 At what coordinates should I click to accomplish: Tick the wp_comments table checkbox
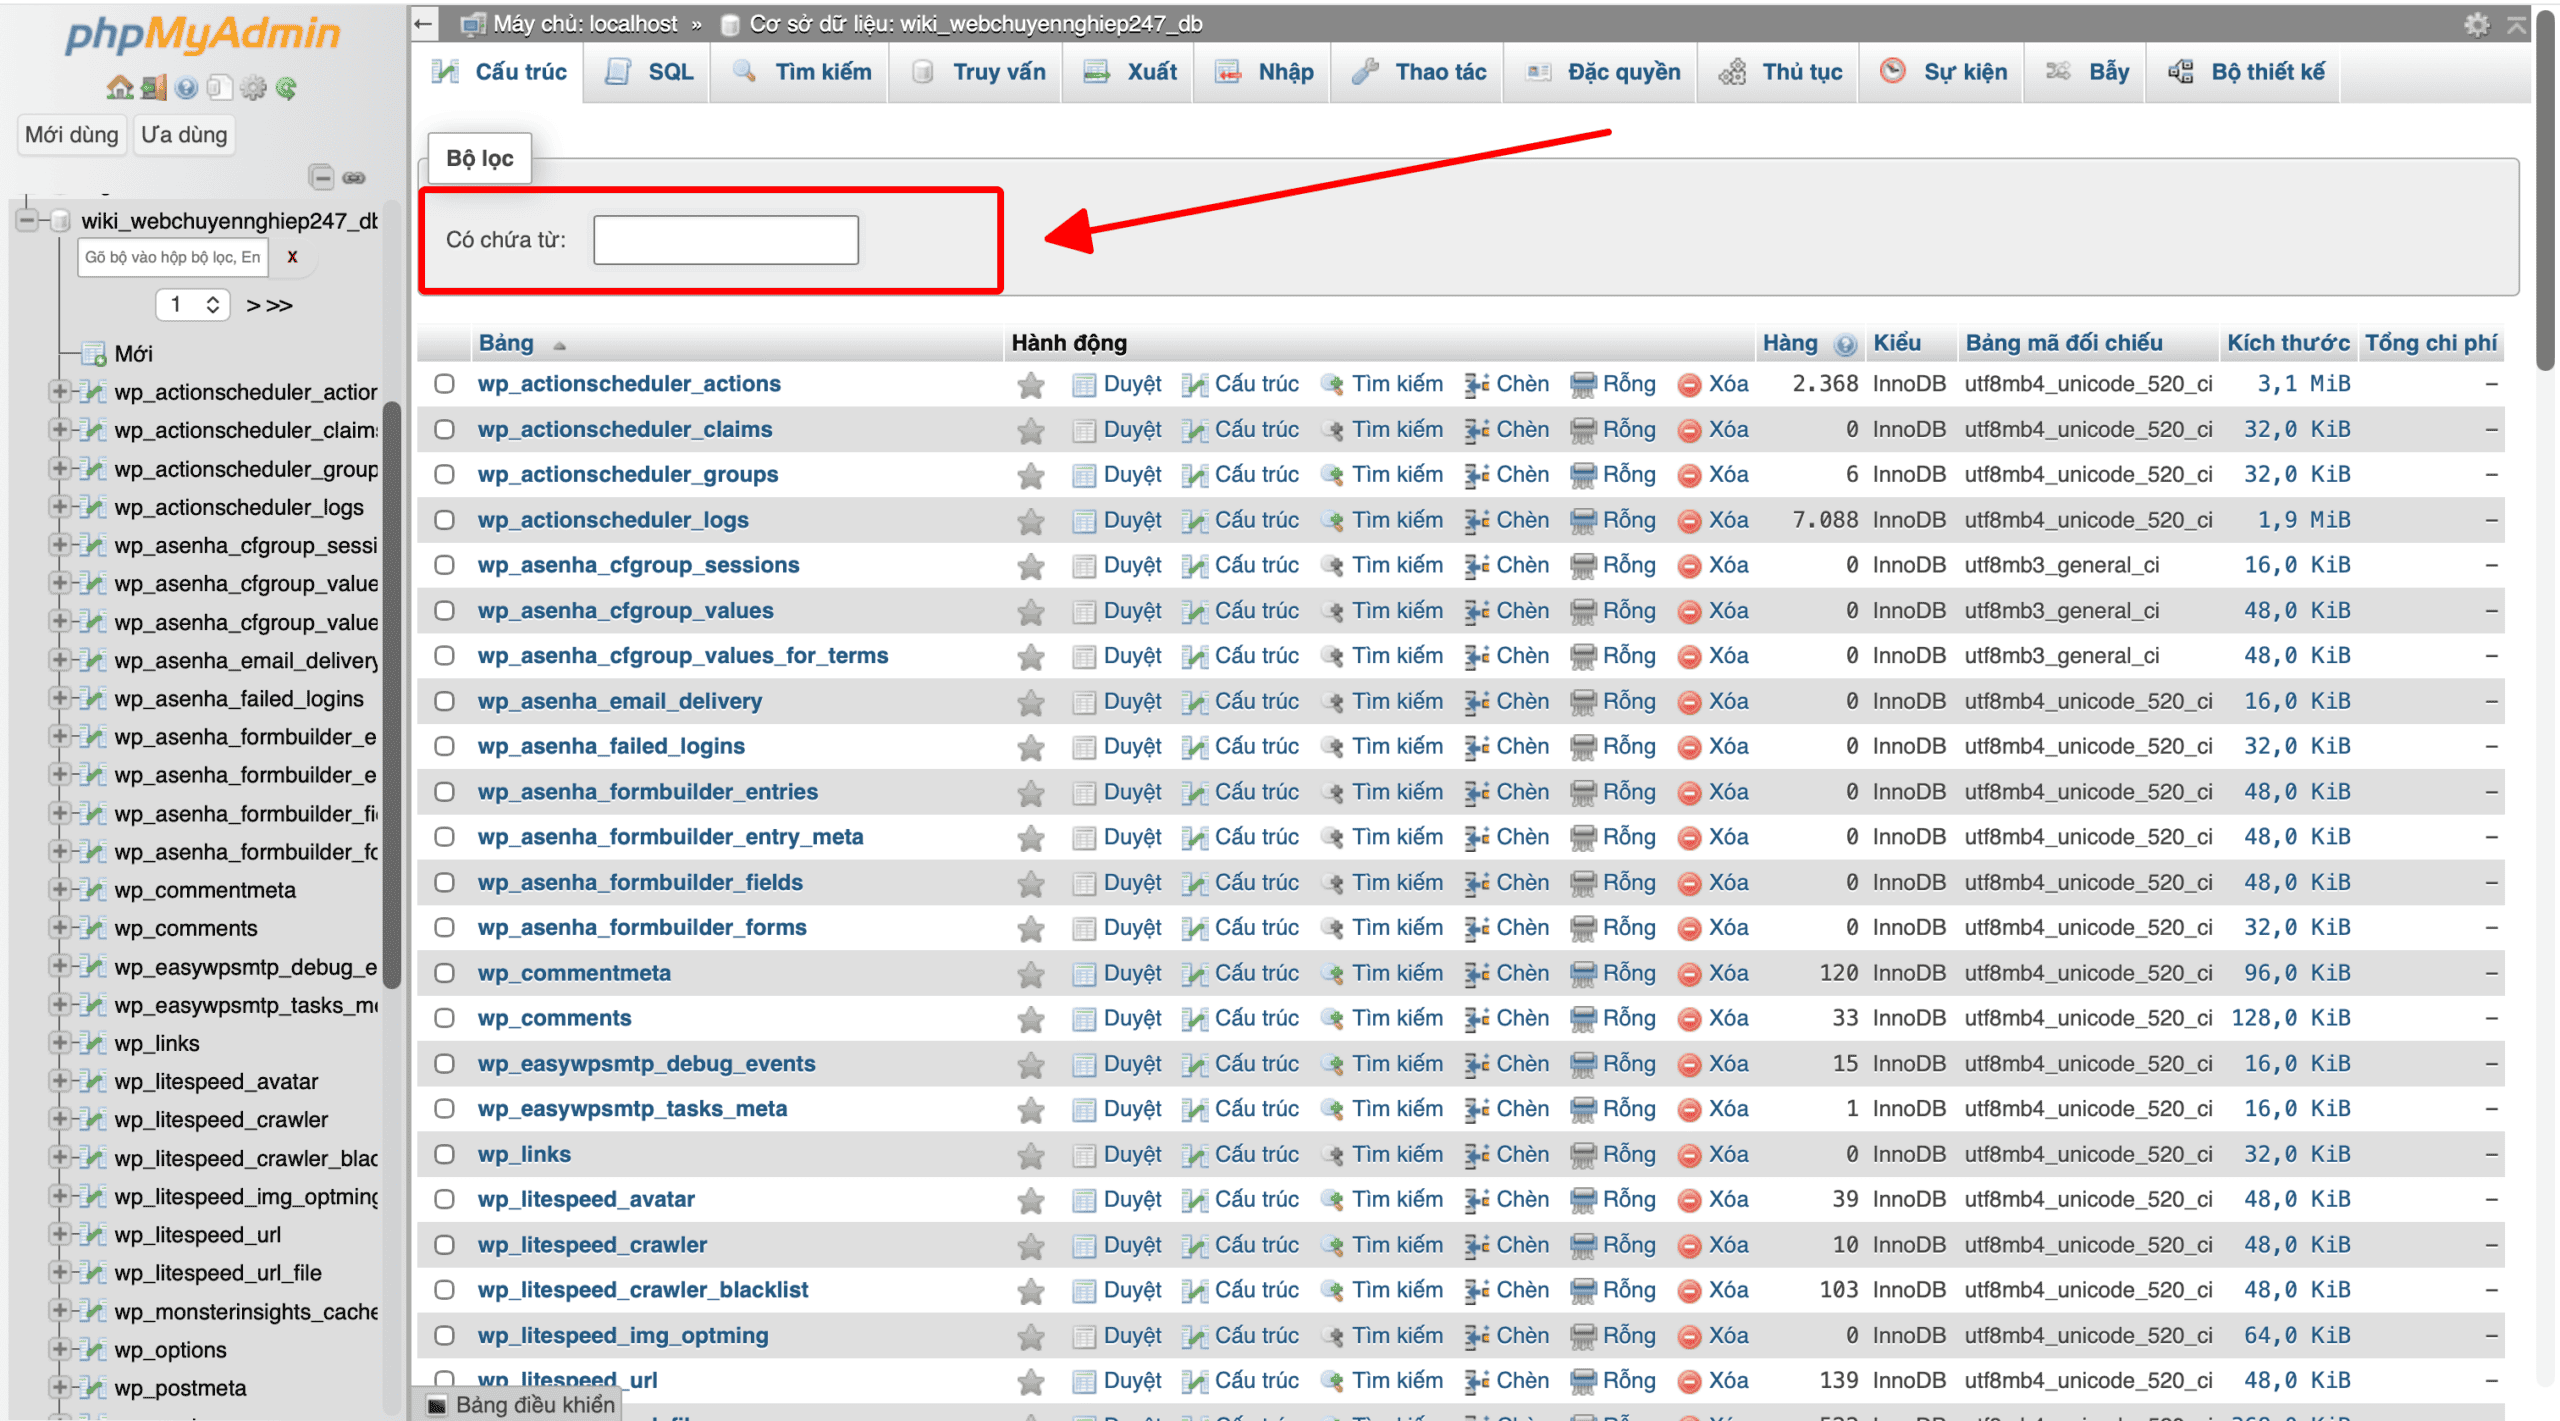click(x=444, y=1019)
